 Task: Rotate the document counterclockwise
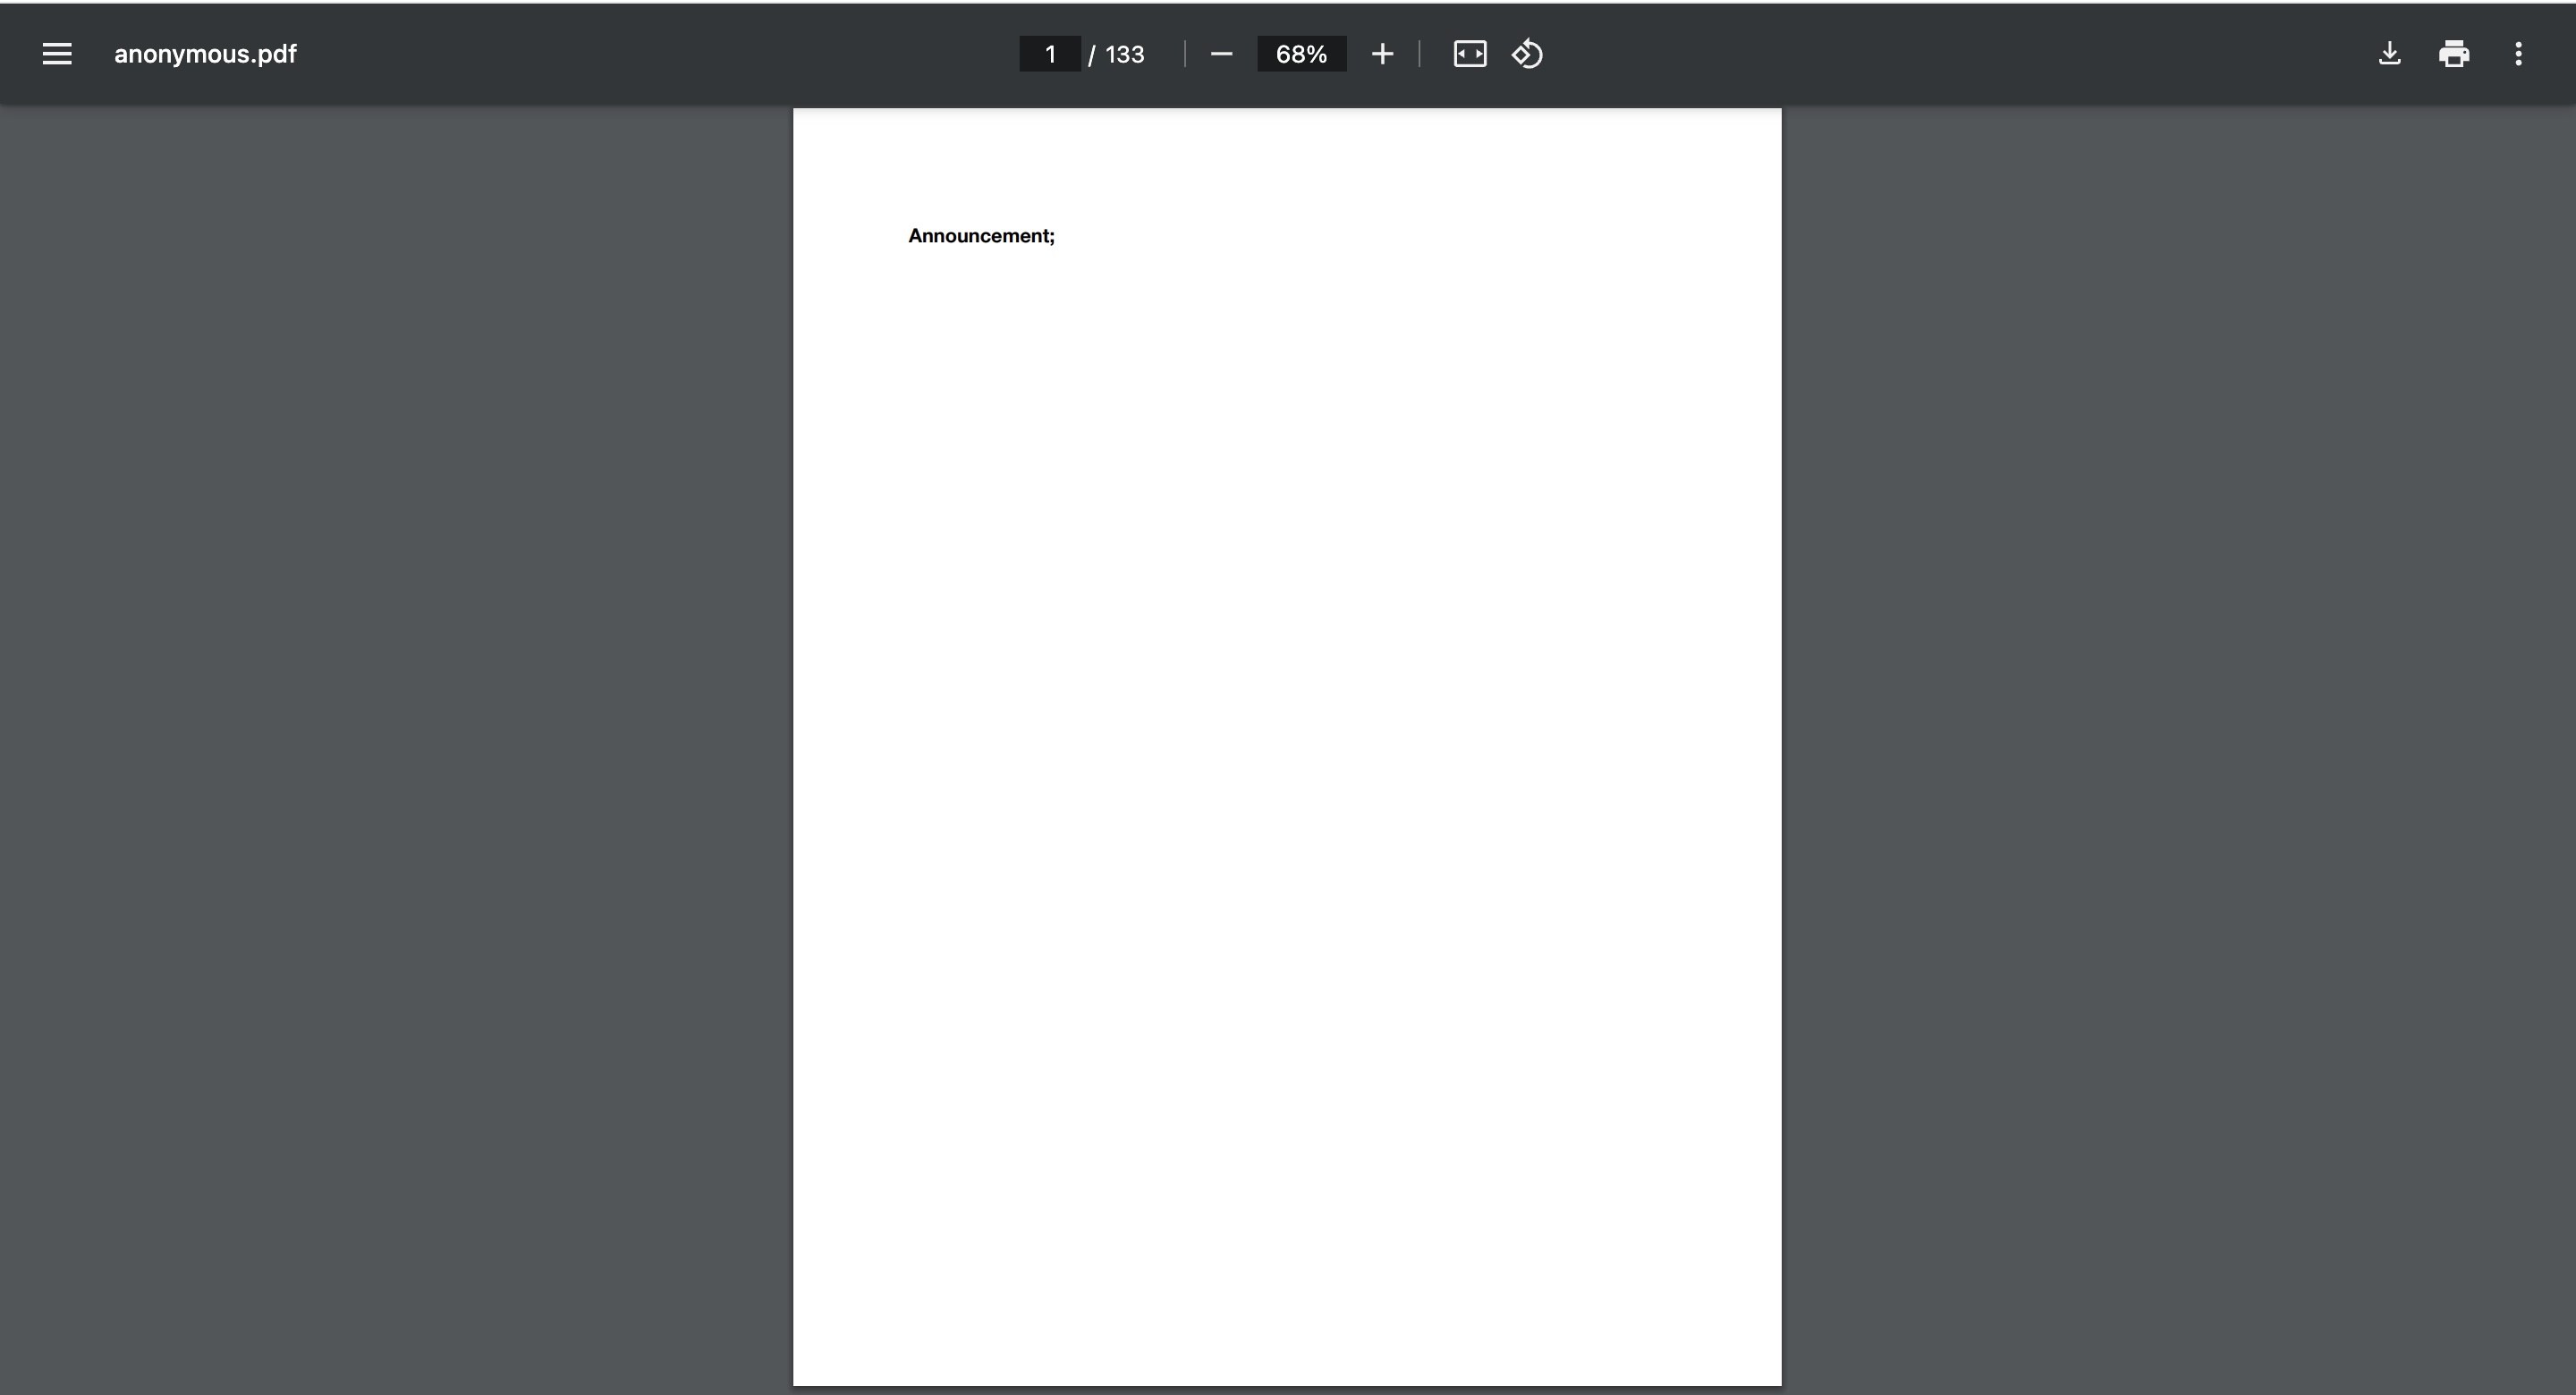[1527, 54]
